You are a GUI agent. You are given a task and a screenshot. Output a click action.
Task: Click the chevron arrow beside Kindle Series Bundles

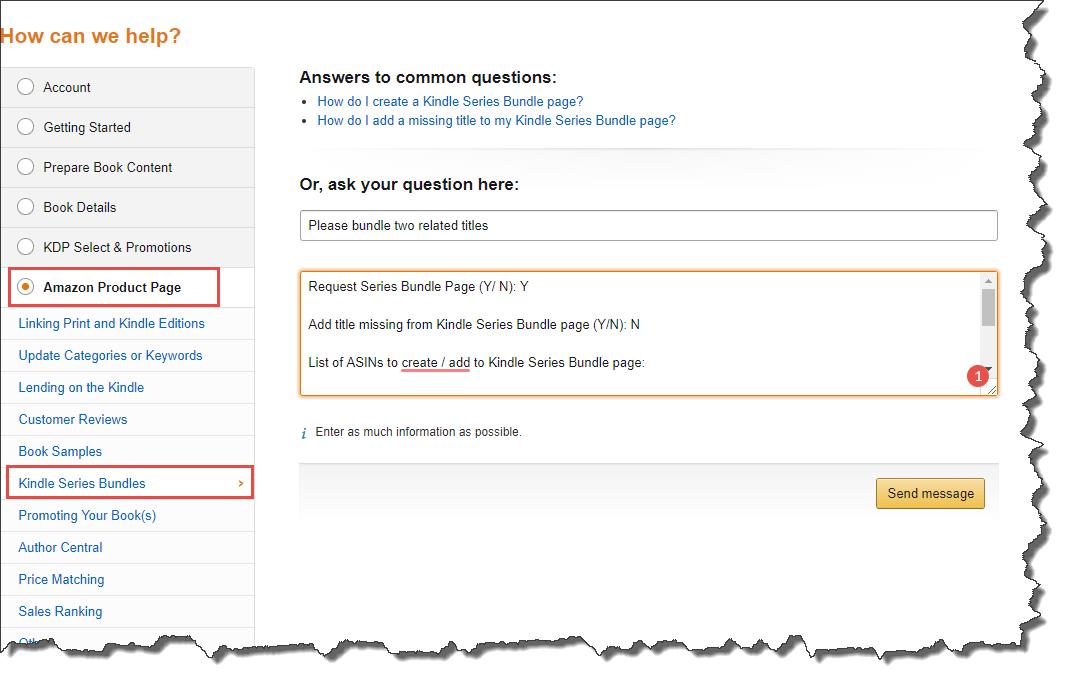point(240,484)
